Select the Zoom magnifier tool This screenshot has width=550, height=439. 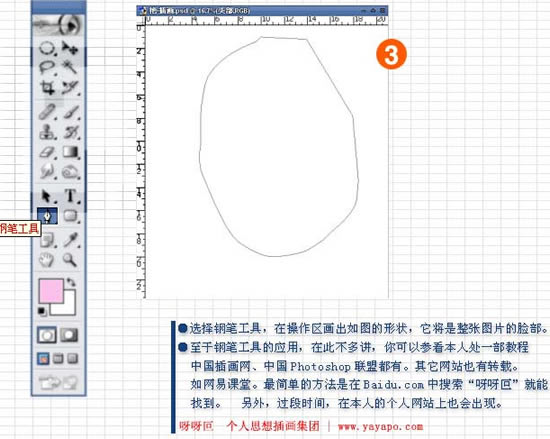point(70,260)
